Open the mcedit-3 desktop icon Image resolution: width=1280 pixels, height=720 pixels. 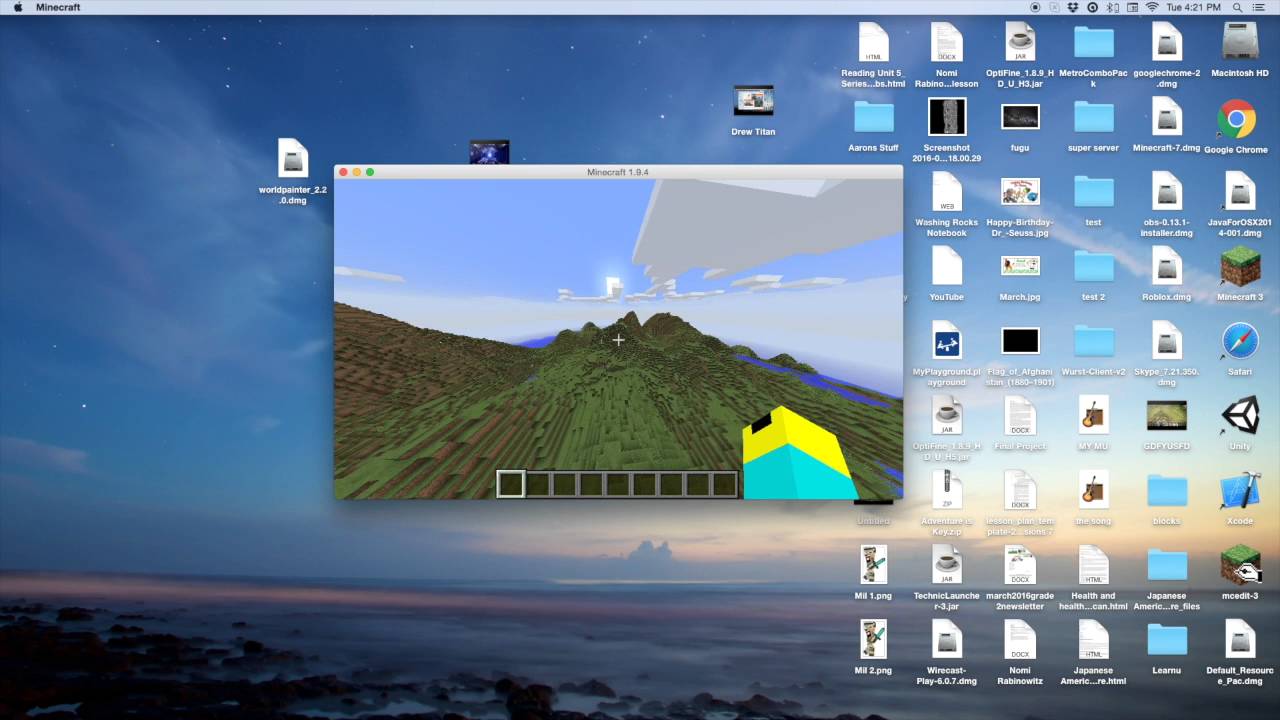(1240, 566)
